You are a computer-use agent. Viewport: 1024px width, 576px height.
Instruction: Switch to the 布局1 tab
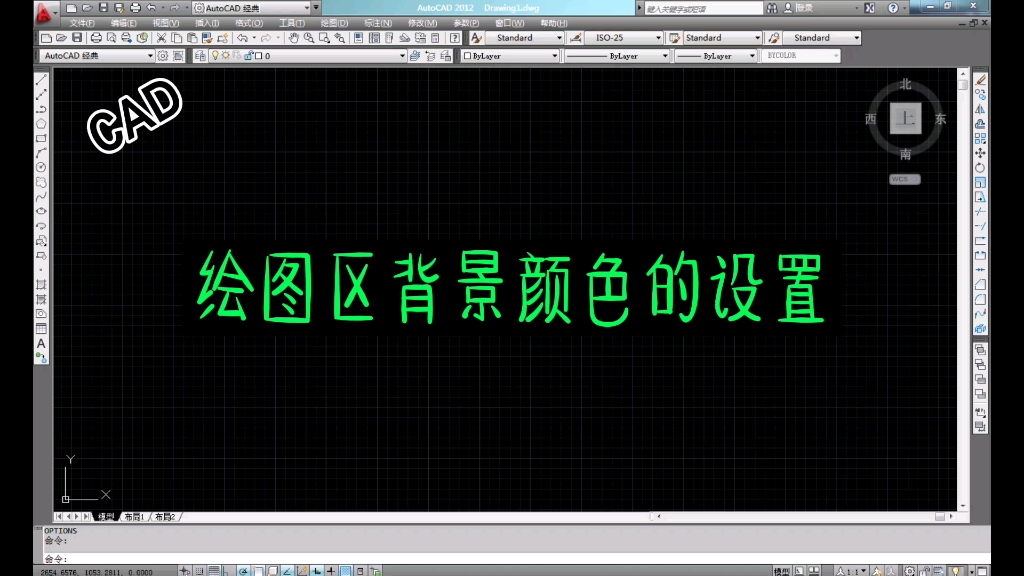point(135,518)
